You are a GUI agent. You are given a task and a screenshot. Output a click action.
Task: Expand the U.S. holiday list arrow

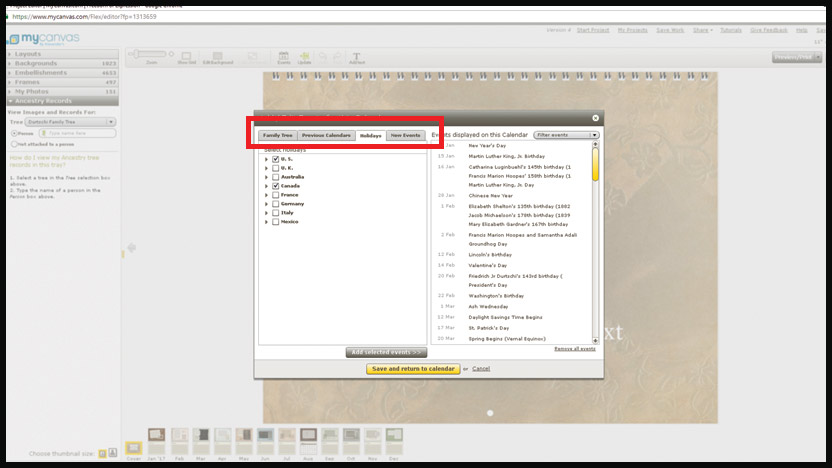coord(266,159)
